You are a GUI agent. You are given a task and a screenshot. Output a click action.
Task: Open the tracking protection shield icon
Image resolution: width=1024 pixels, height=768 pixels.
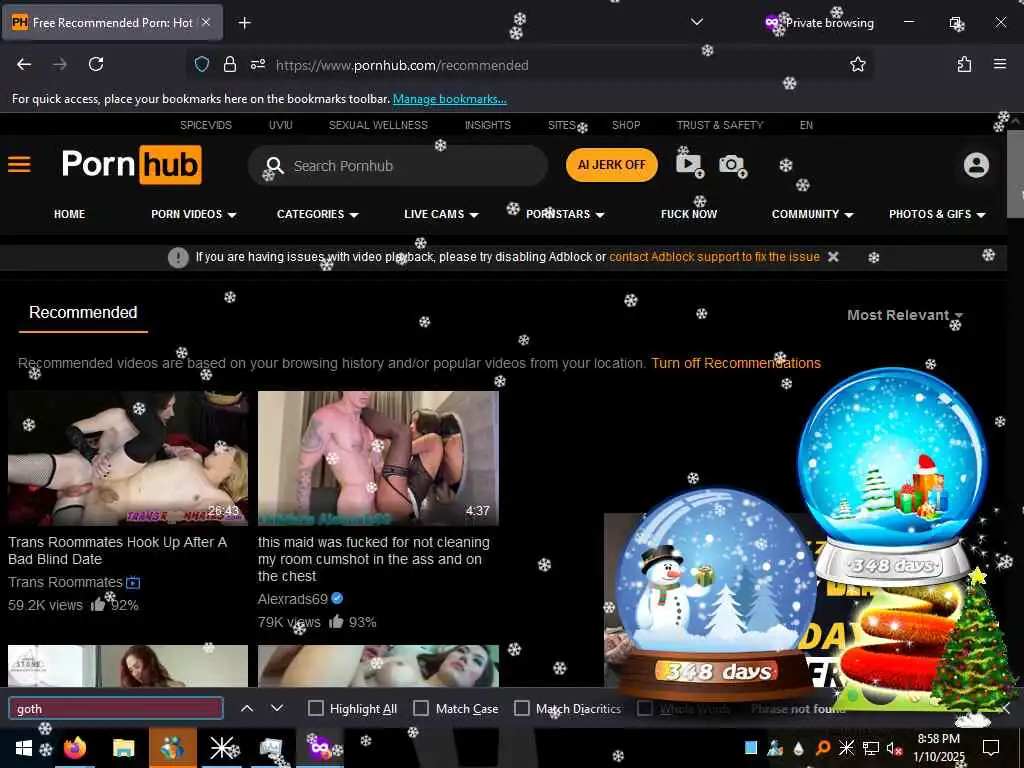click(202, 64)
